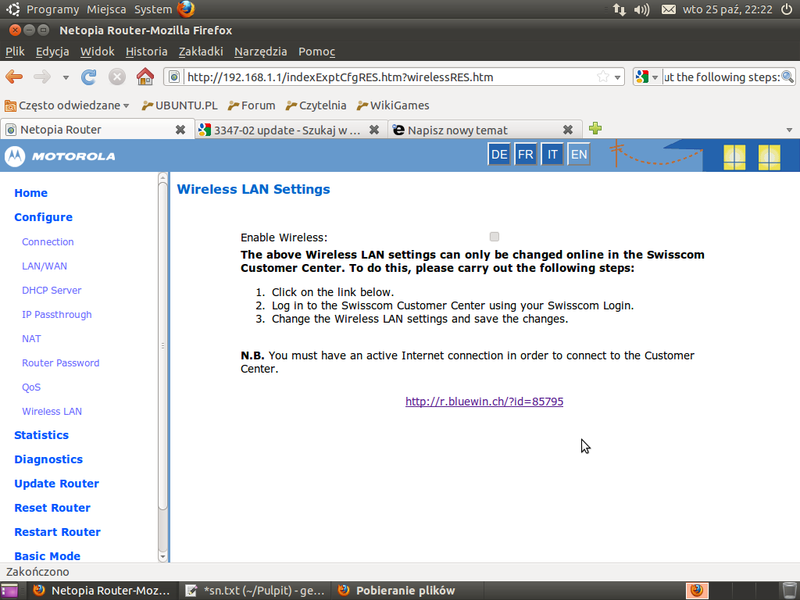Open a new tab with the plus icon

[595, 128]
